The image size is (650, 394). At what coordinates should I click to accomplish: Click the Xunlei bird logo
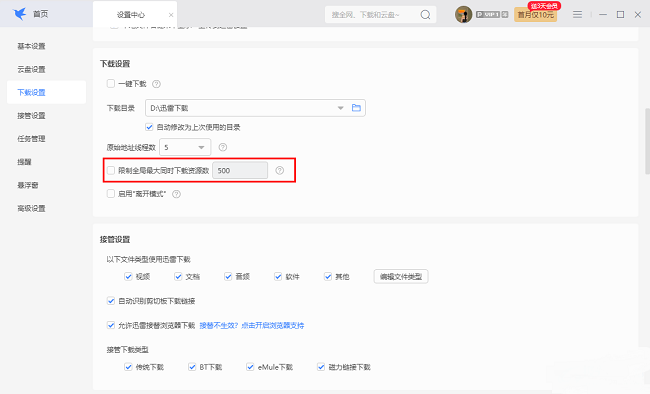19,14
